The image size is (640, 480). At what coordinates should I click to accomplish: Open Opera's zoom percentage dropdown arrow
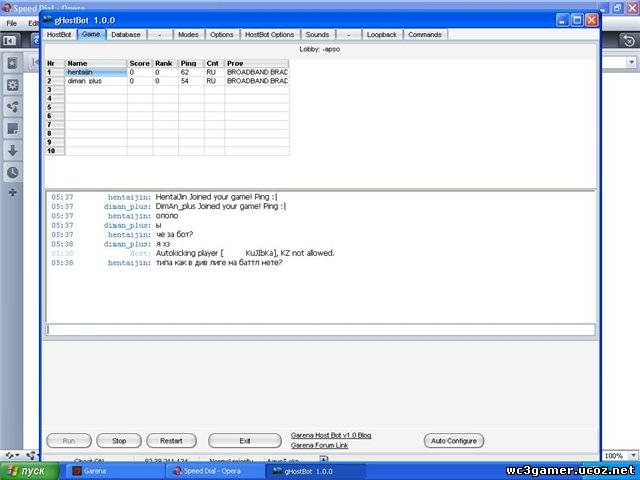[633, 456]
